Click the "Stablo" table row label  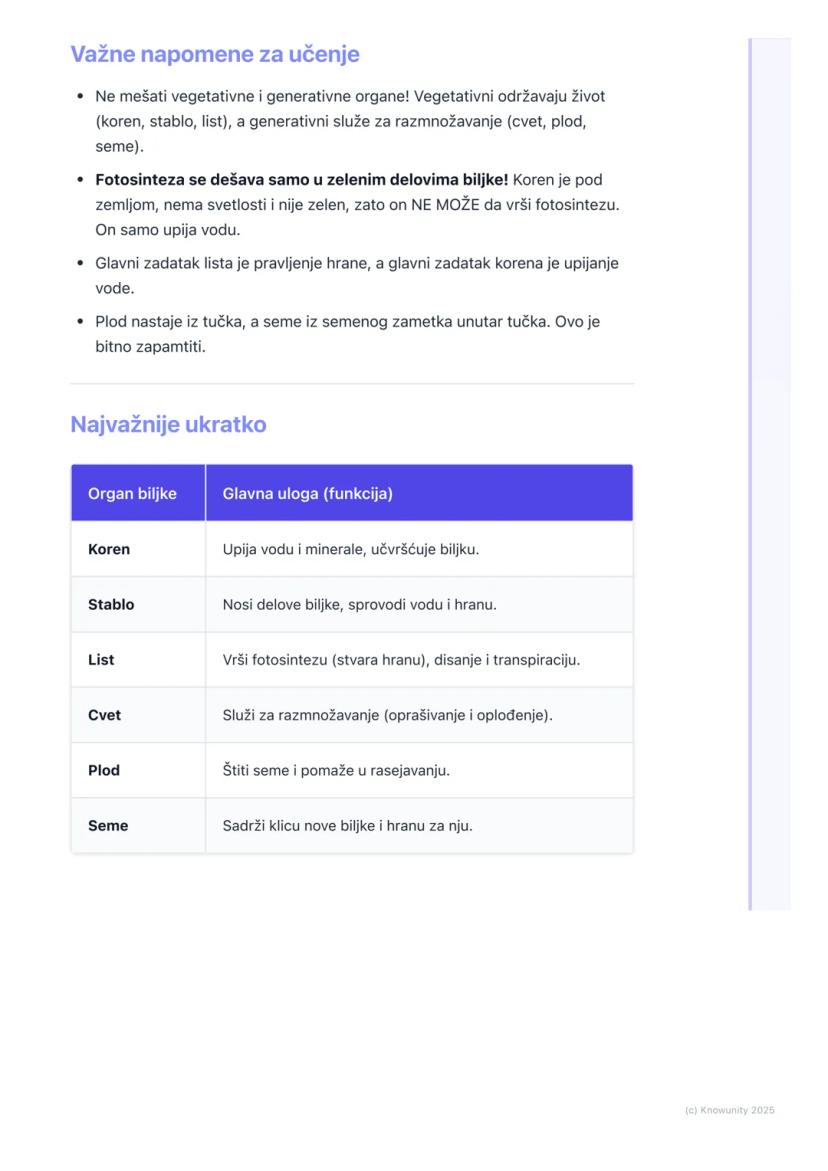(x=111, y=604)
